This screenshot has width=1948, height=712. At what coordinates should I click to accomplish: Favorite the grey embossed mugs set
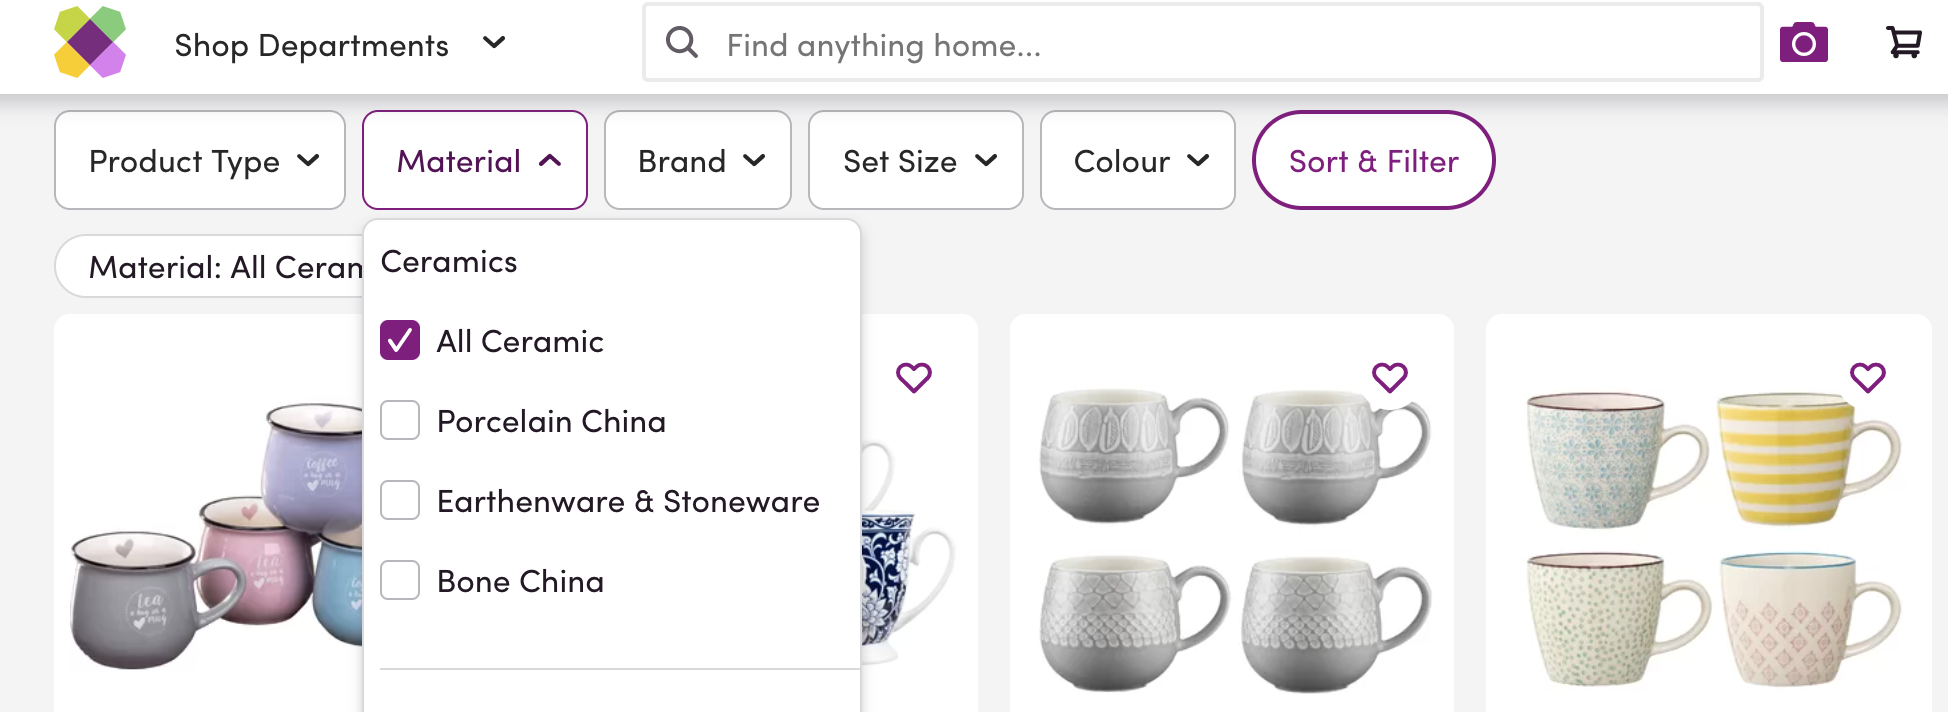pyautogui.click(x=1389, y=377)
